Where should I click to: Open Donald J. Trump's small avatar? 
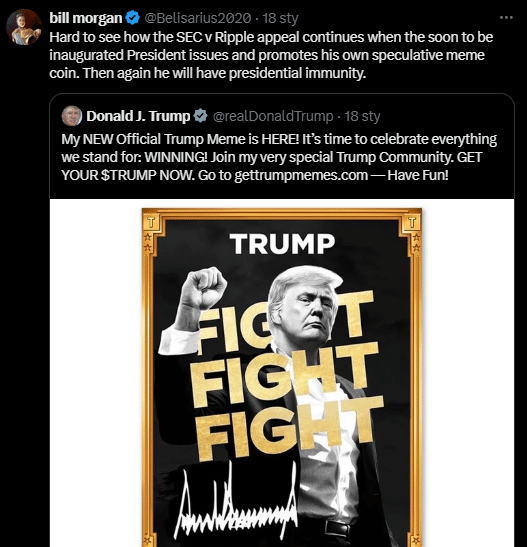pos(72,116)
